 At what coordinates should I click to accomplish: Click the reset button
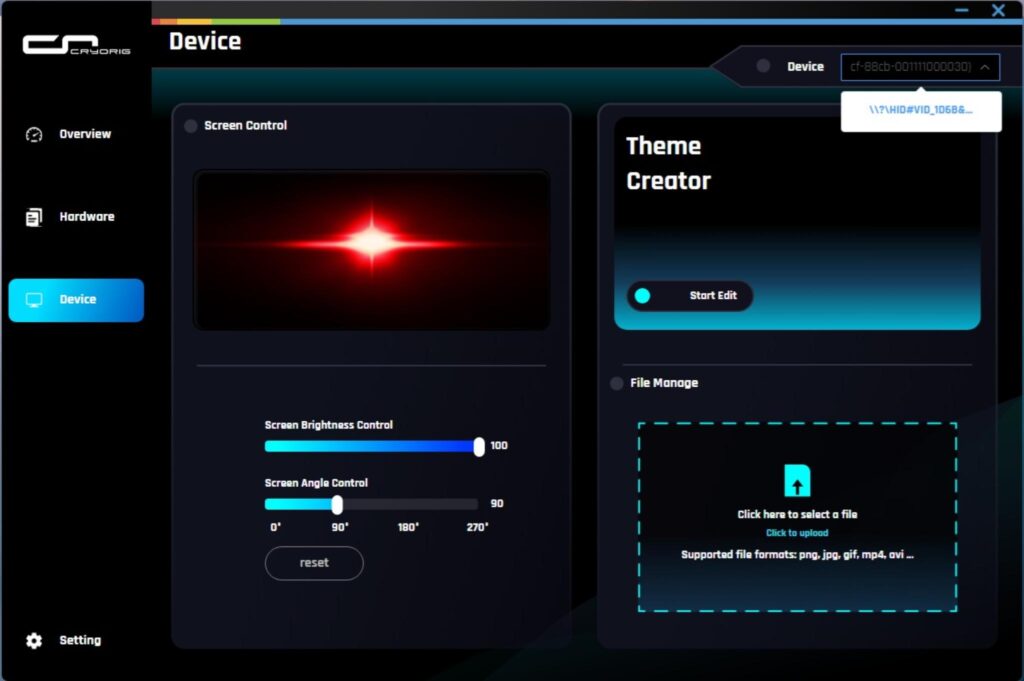(314, 563)
